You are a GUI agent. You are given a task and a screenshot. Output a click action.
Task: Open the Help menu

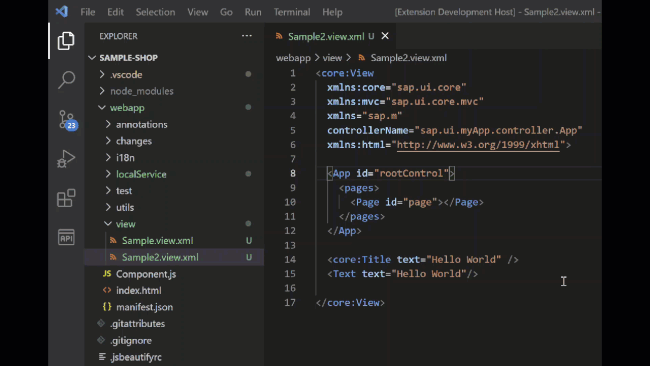(332, 12)
